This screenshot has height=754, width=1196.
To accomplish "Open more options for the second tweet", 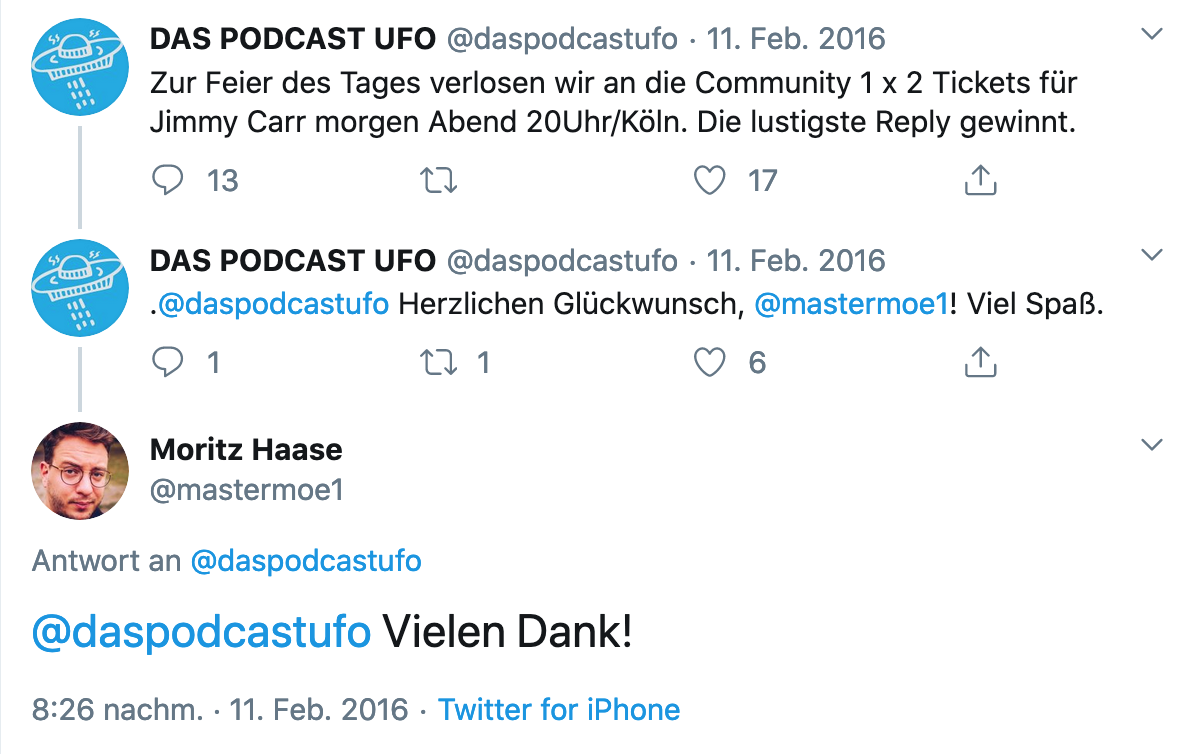I will 1152,255.
